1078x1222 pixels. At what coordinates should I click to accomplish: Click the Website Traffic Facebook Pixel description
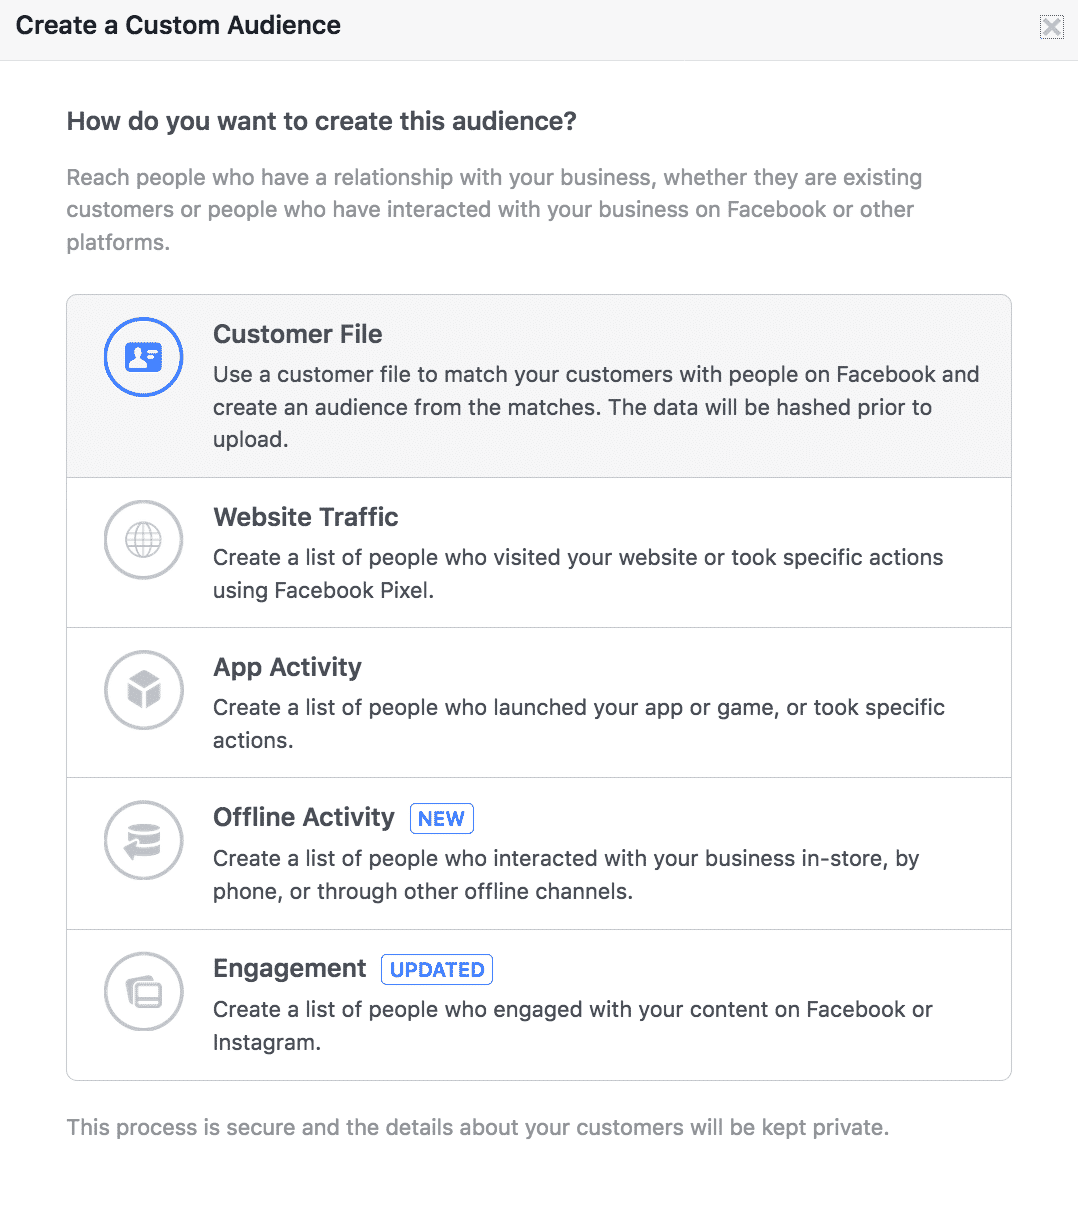pos(578,574)
